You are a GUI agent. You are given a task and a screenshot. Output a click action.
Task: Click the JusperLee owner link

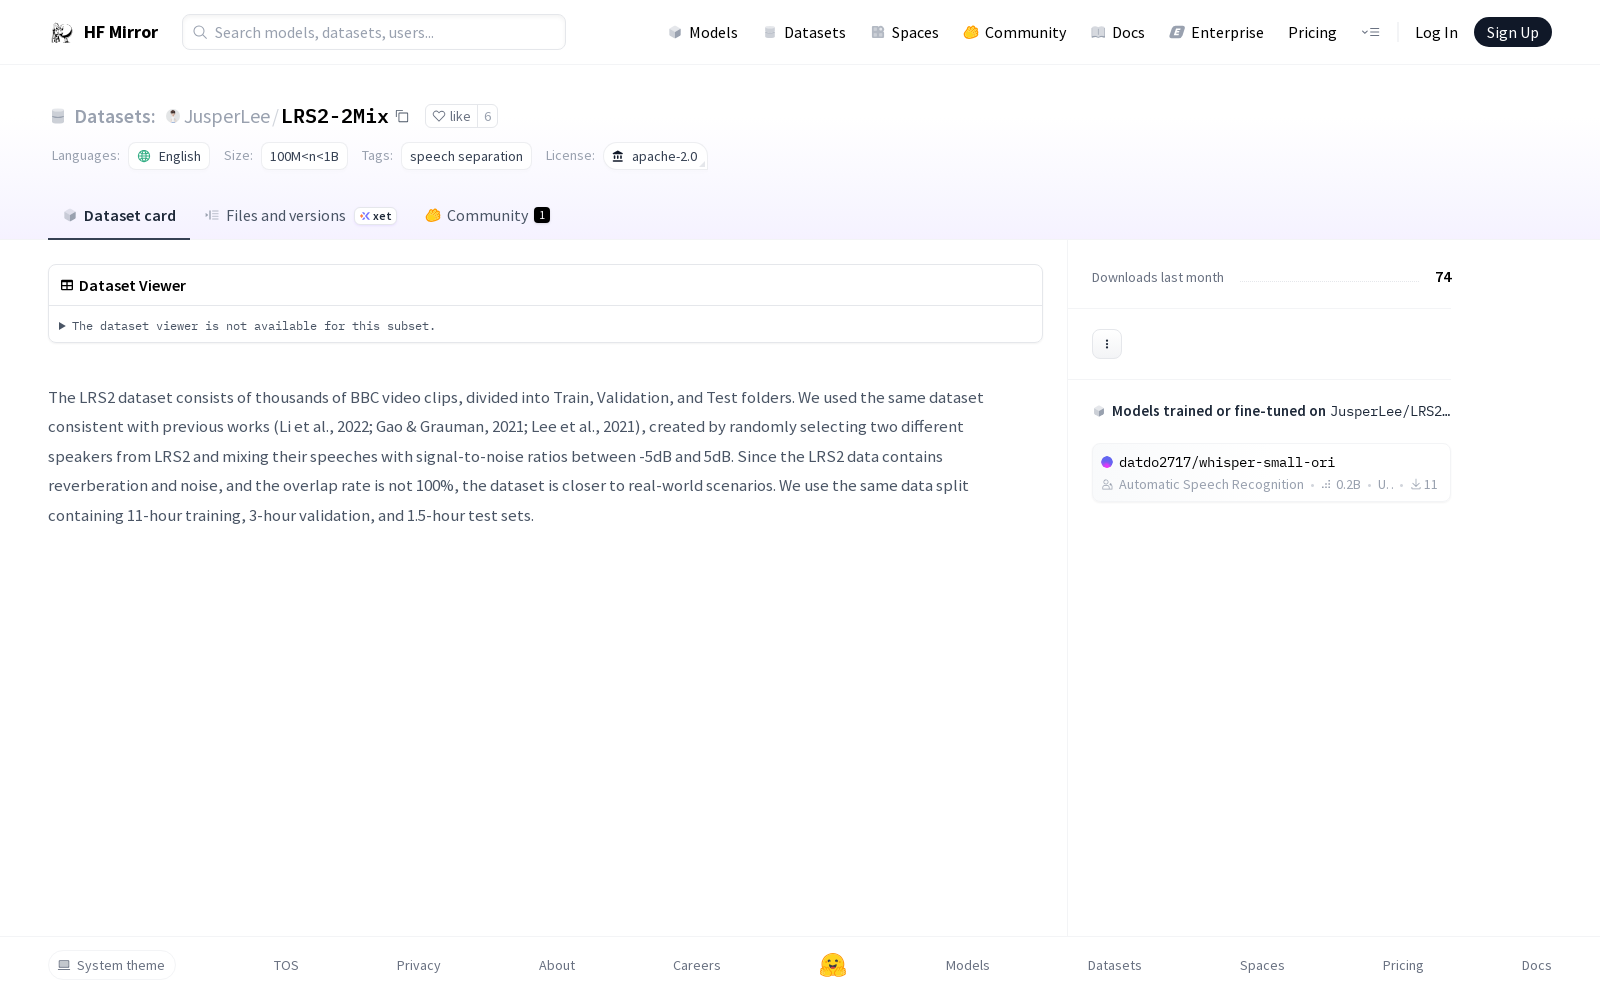[227, 116]
